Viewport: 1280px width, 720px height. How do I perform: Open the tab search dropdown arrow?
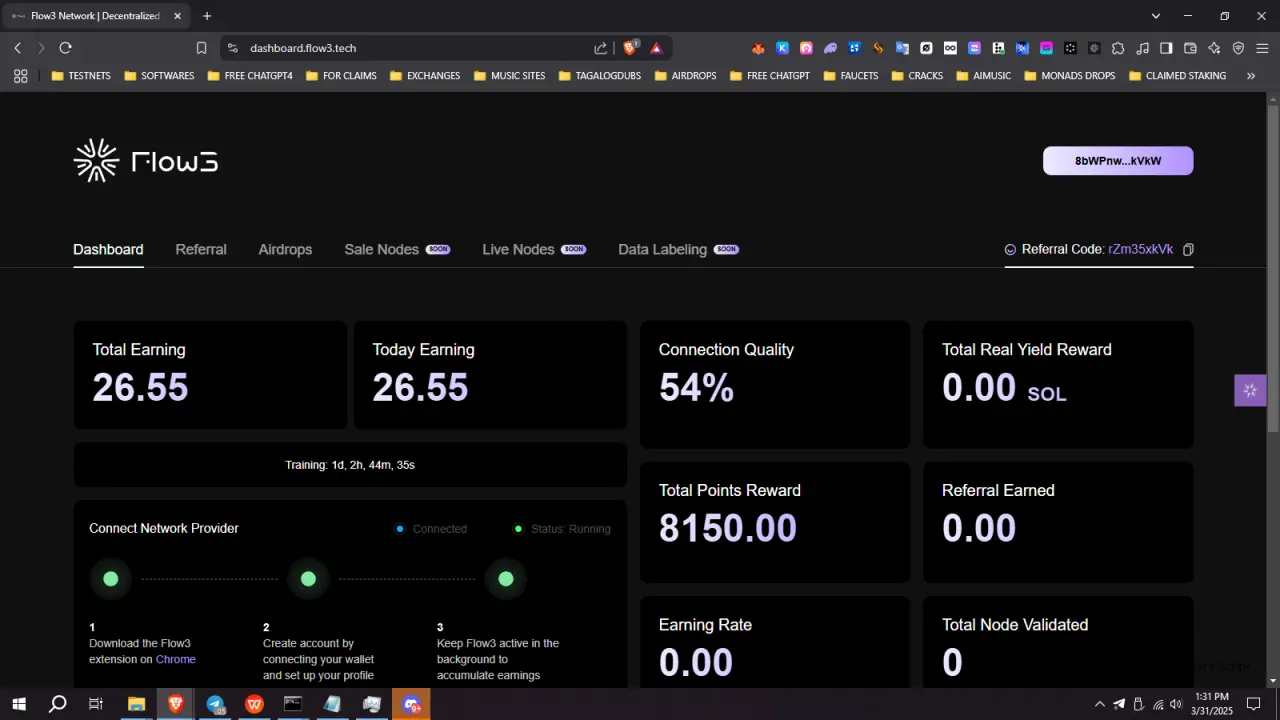tap(1156, 16)
